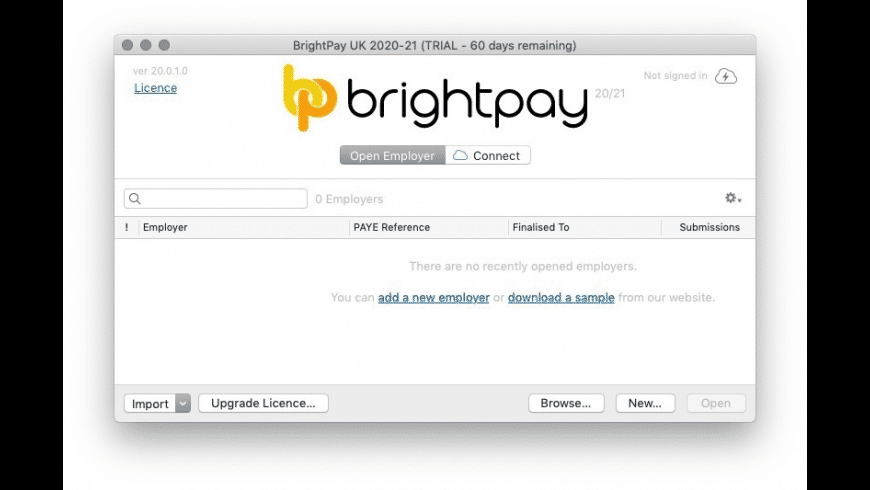The image size is (870, 490).
Task: Click the download a sample link
Action: pyautogui.click(x=561, y=297)
